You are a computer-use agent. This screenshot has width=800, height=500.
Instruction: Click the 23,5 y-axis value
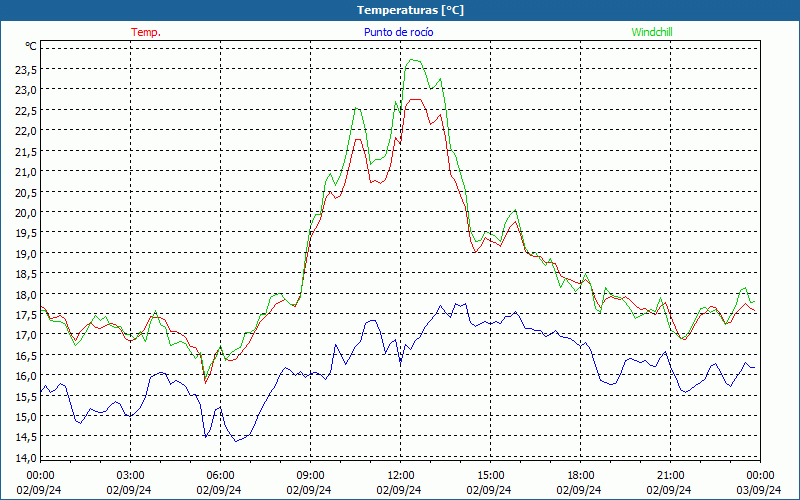pos(26,70)
